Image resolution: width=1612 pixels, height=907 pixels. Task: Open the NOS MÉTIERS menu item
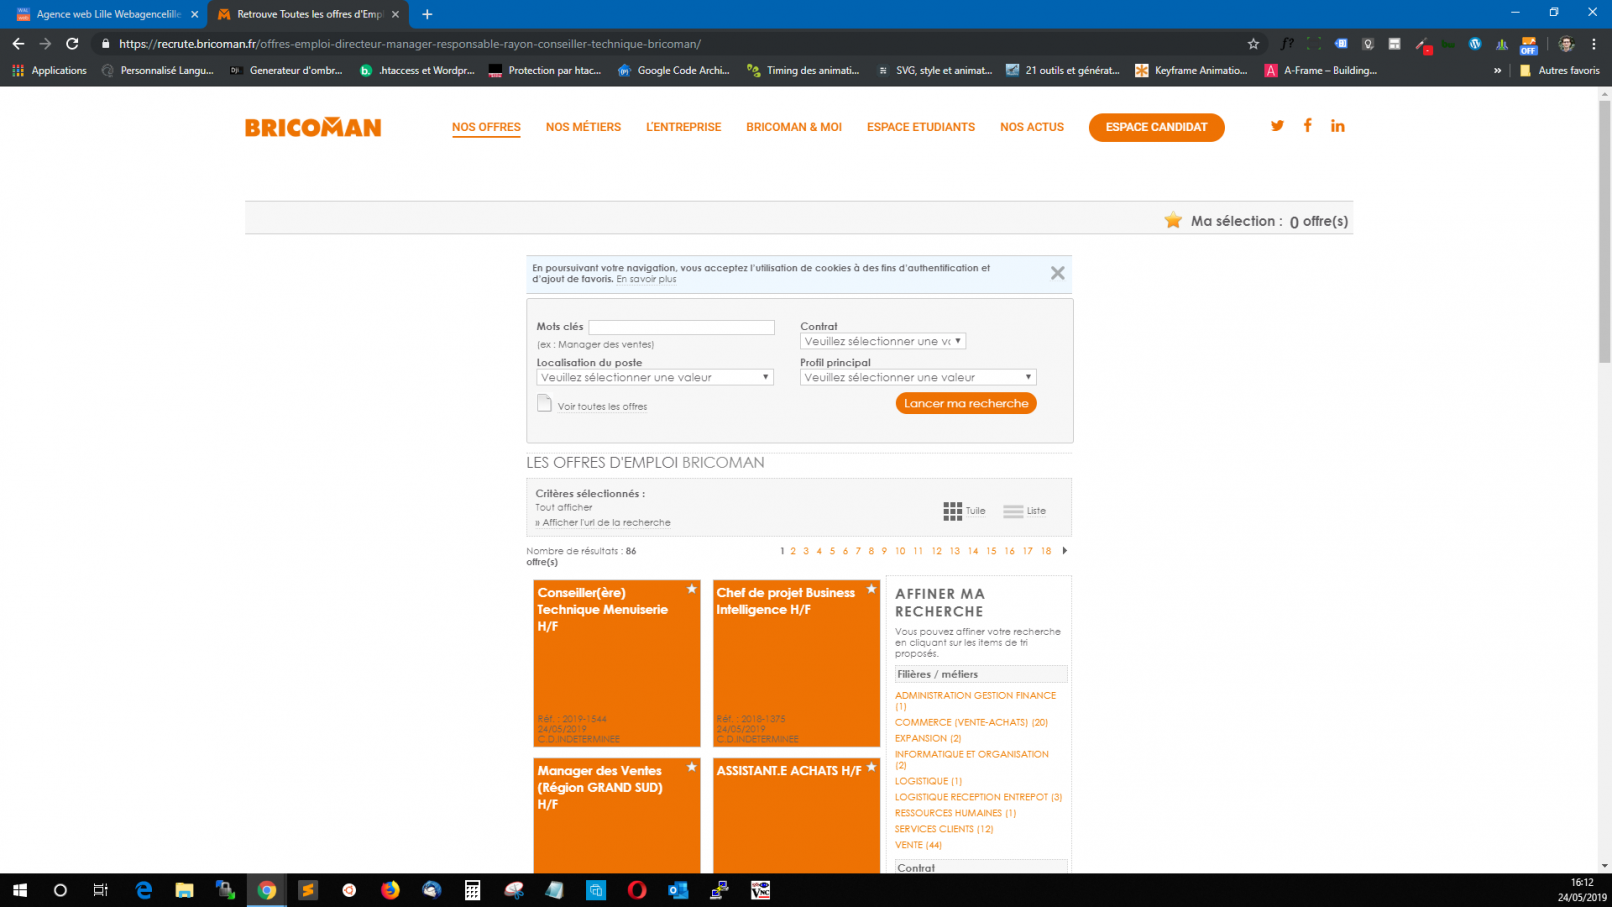coord(583,127)
